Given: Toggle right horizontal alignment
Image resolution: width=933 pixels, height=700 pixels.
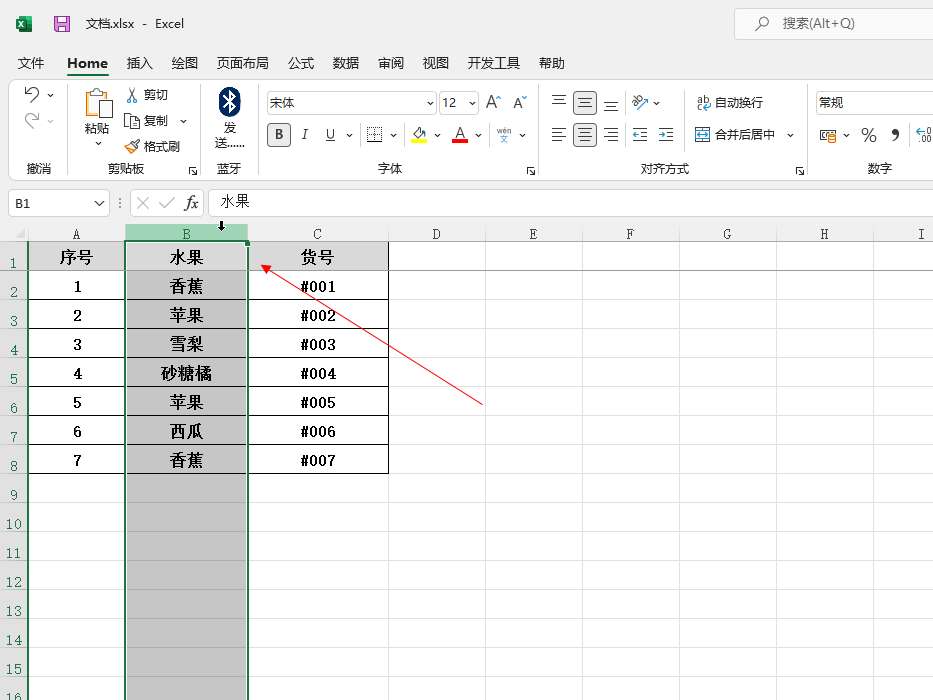Looking at the screenshot, I should [611, 135].
